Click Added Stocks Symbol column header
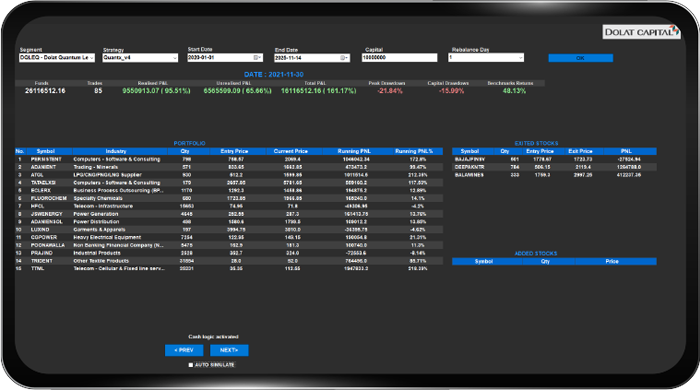This screenshot has width=700, height=390. pos(484,261)
